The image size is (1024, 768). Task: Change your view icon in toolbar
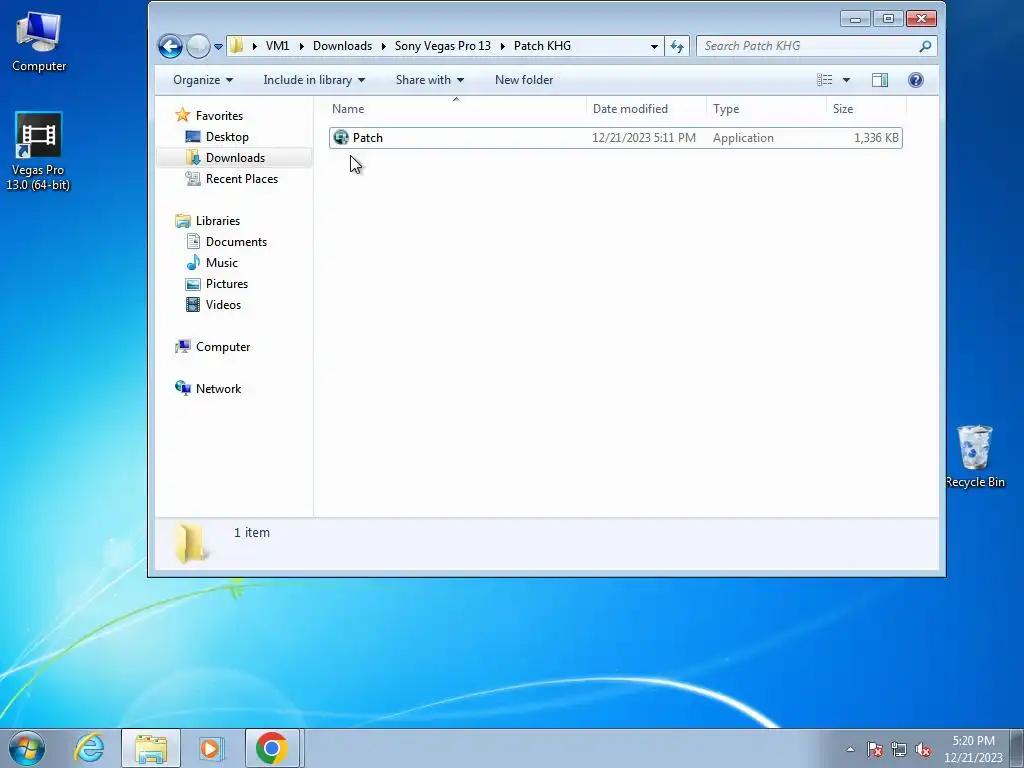point(824,80)
